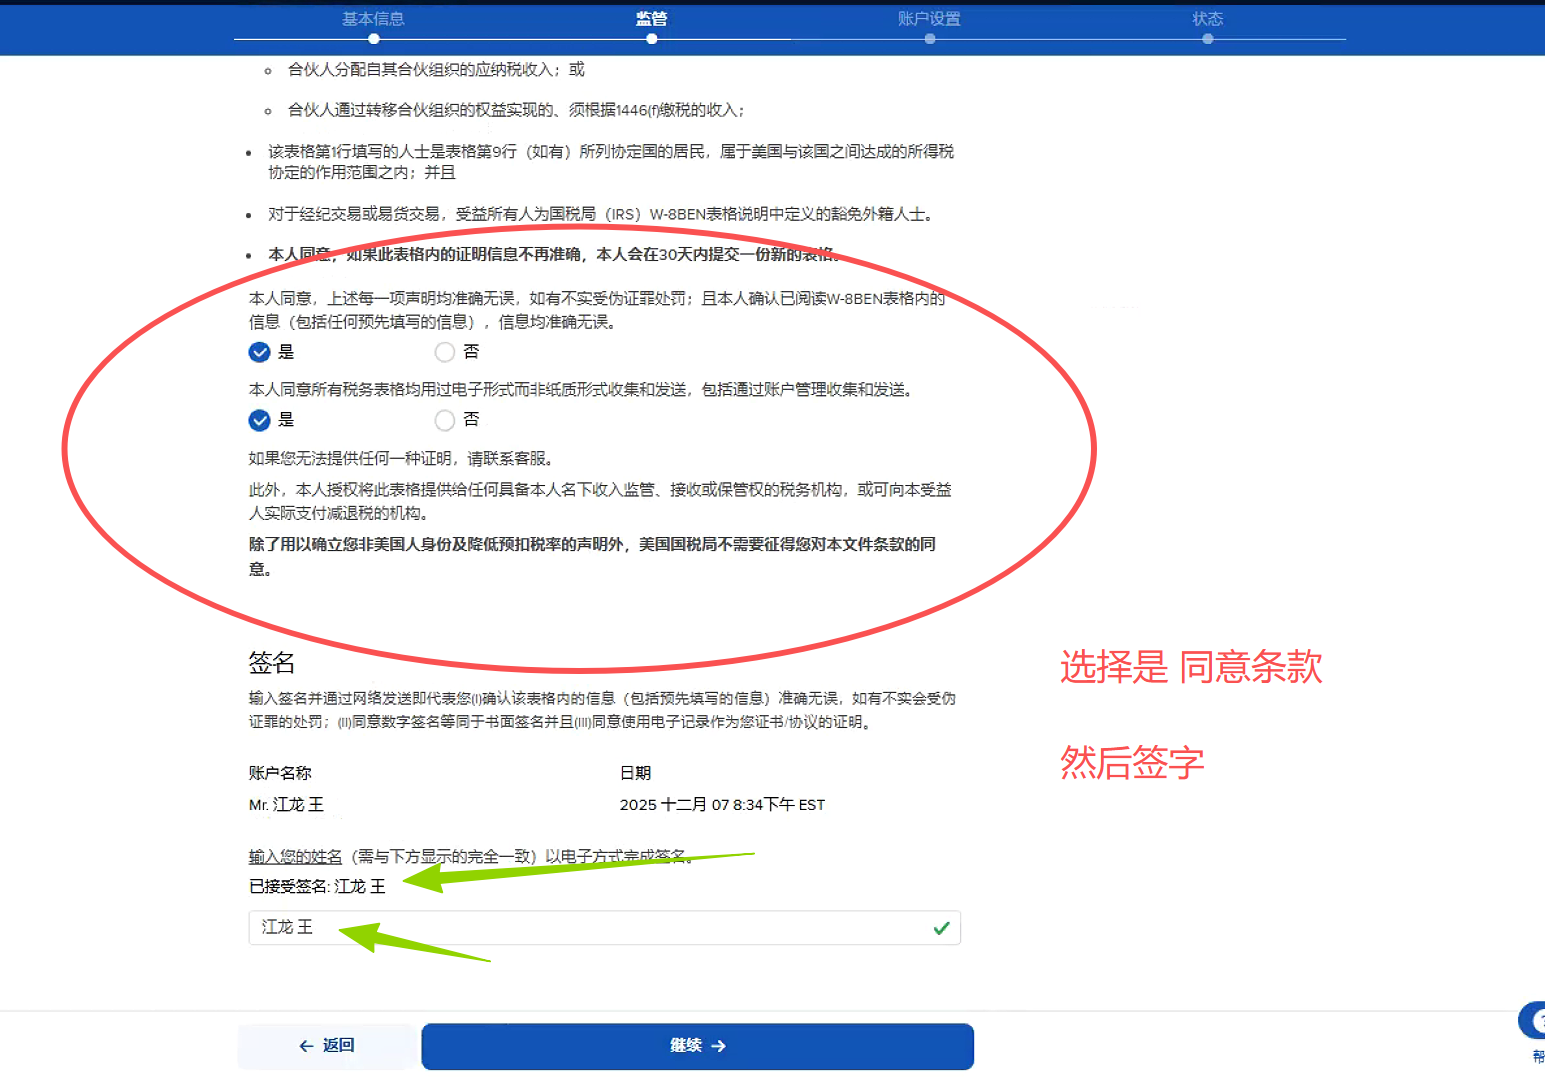Image resolution: width=1545 pixels, height=1077 pixels.
Task: Click the left arrow icon on 返回
Action: point(306,1046)
